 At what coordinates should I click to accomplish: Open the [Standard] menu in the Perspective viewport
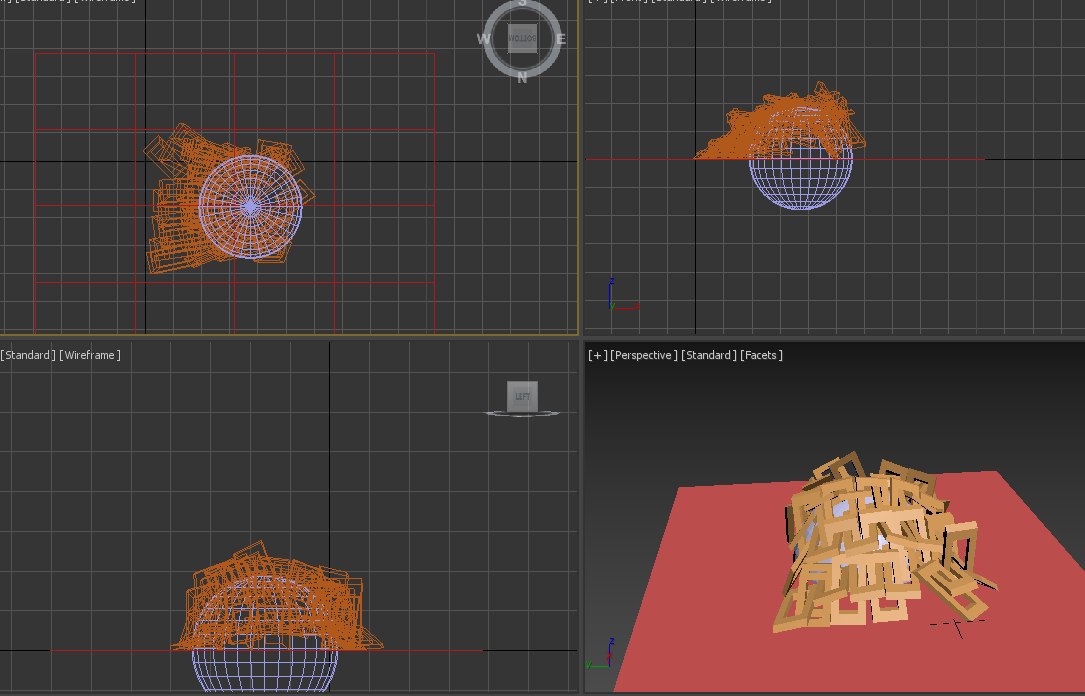click(x=709, y=355)
